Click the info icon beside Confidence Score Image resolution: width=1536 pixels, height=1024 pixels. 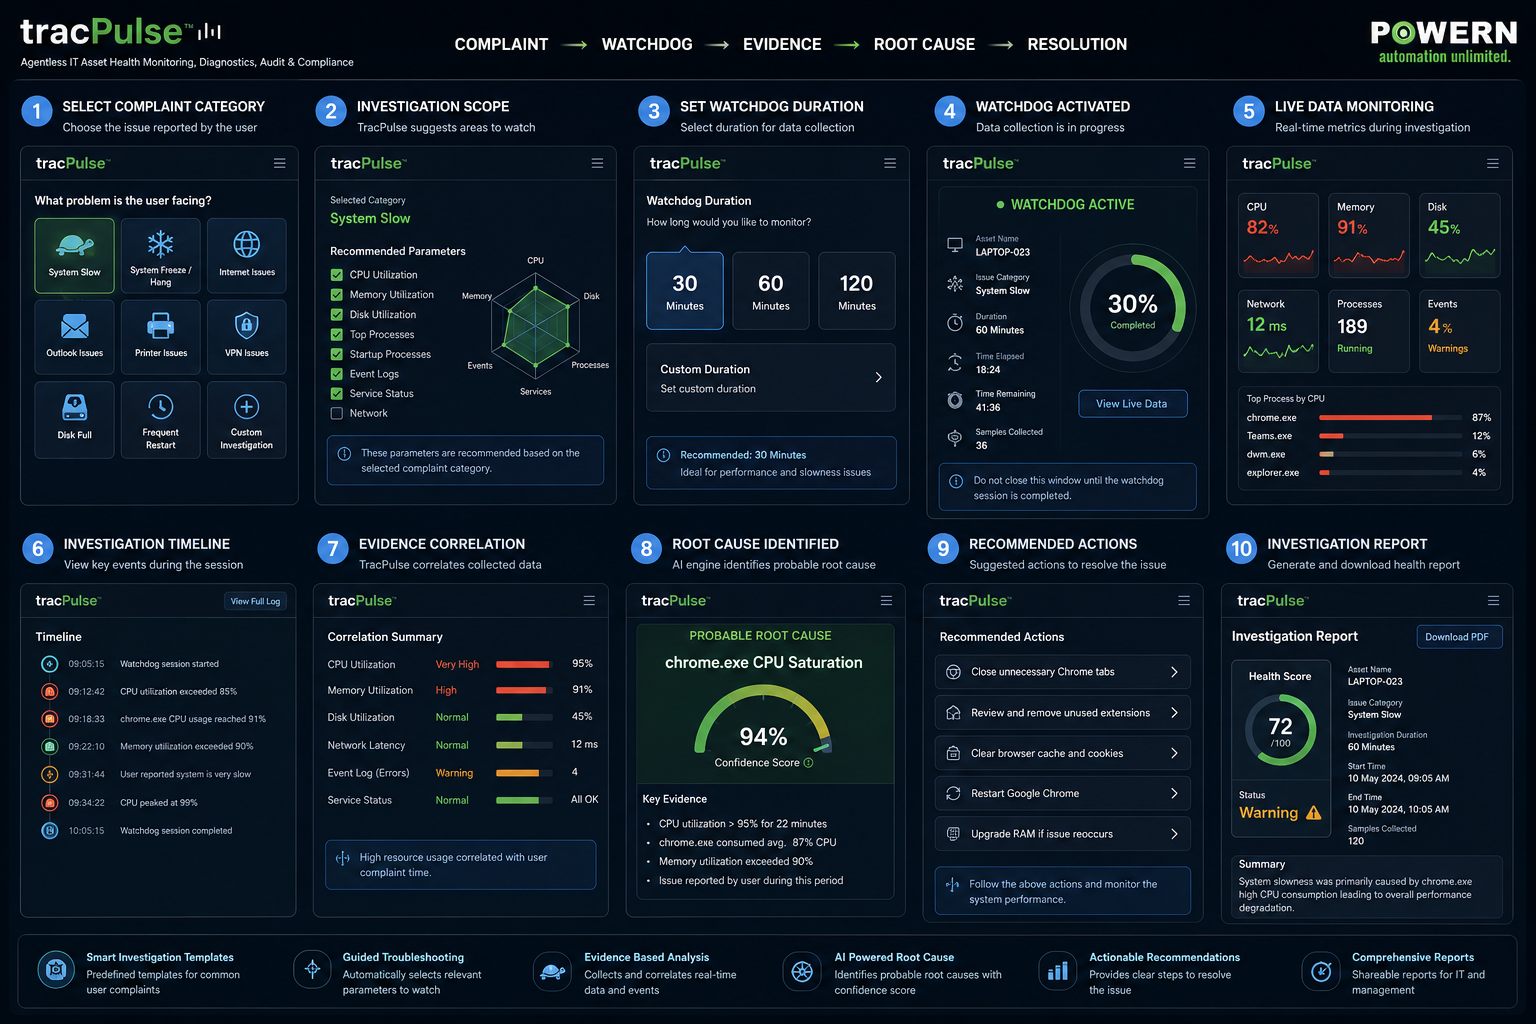[809, 762]
